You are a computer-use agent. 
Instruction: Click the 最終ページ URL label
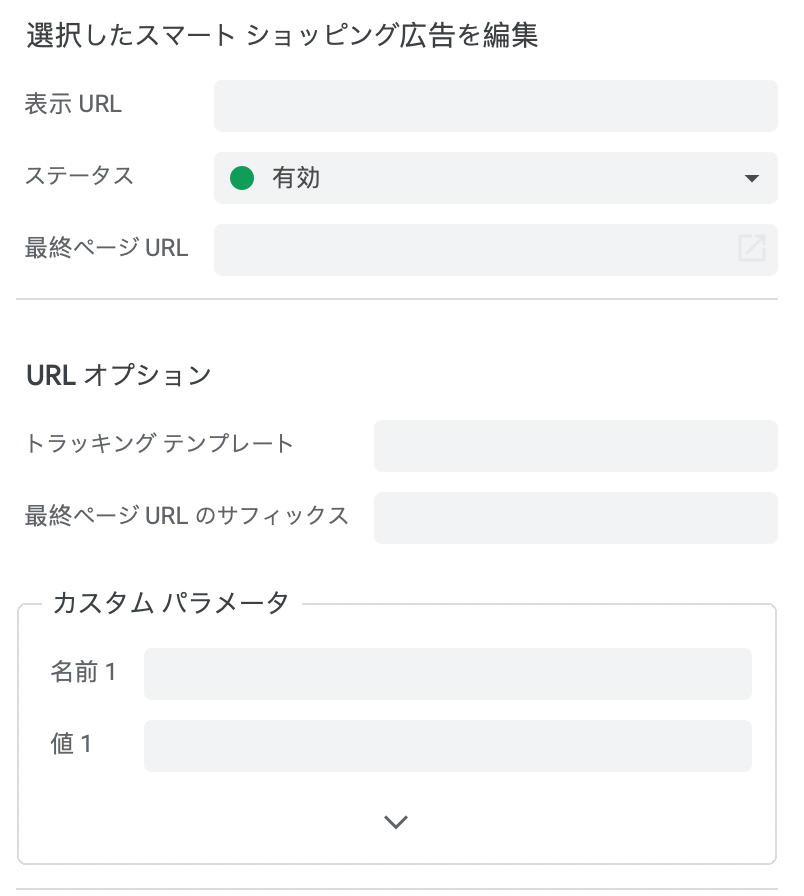pos(106,248)
